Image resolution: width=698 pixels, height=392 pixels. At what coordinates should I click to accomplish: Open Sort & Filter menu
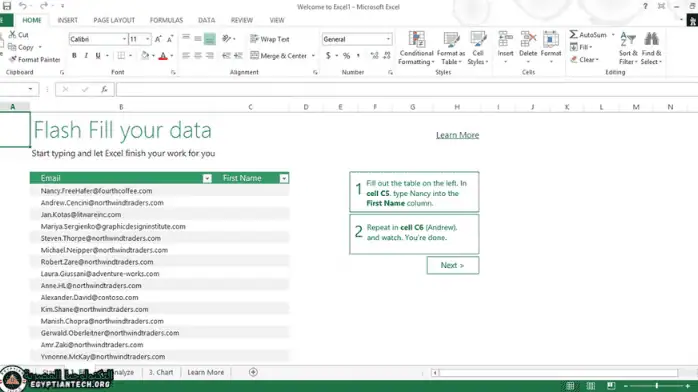point(628,48)
